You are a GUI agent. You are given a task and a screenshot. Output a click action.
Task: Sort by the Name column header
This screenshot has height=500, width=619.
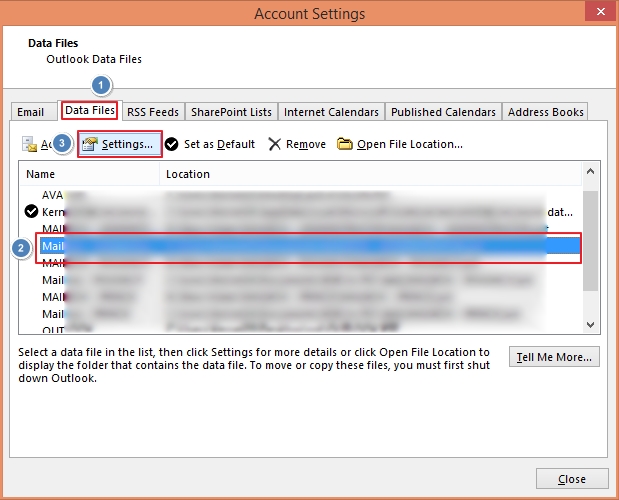point(90,174)
